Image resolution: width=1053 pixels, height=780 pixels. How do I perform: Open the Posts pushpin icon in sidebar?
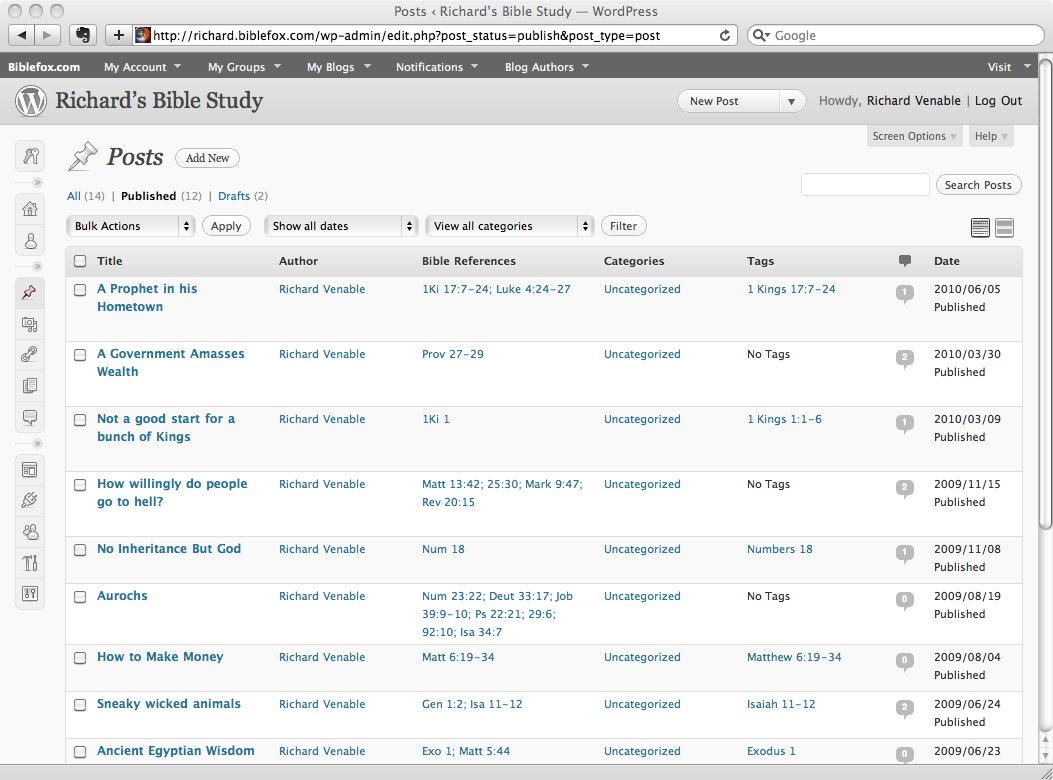tap(30, 292)
